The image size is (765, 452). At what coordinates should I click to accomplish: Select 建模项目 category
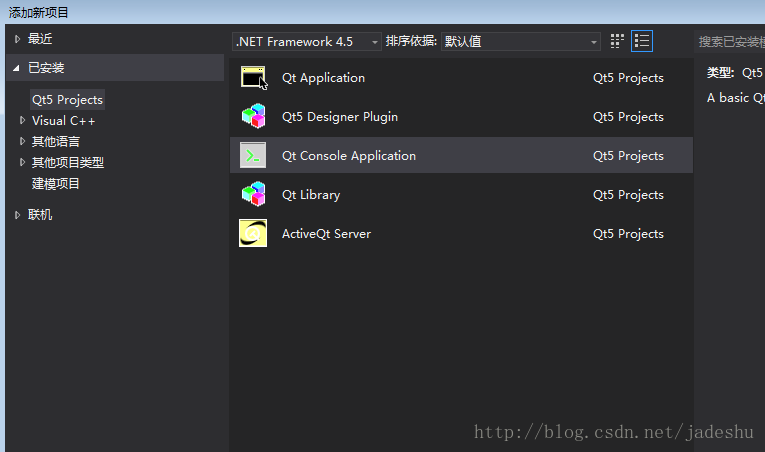click(x=56, y=184)
